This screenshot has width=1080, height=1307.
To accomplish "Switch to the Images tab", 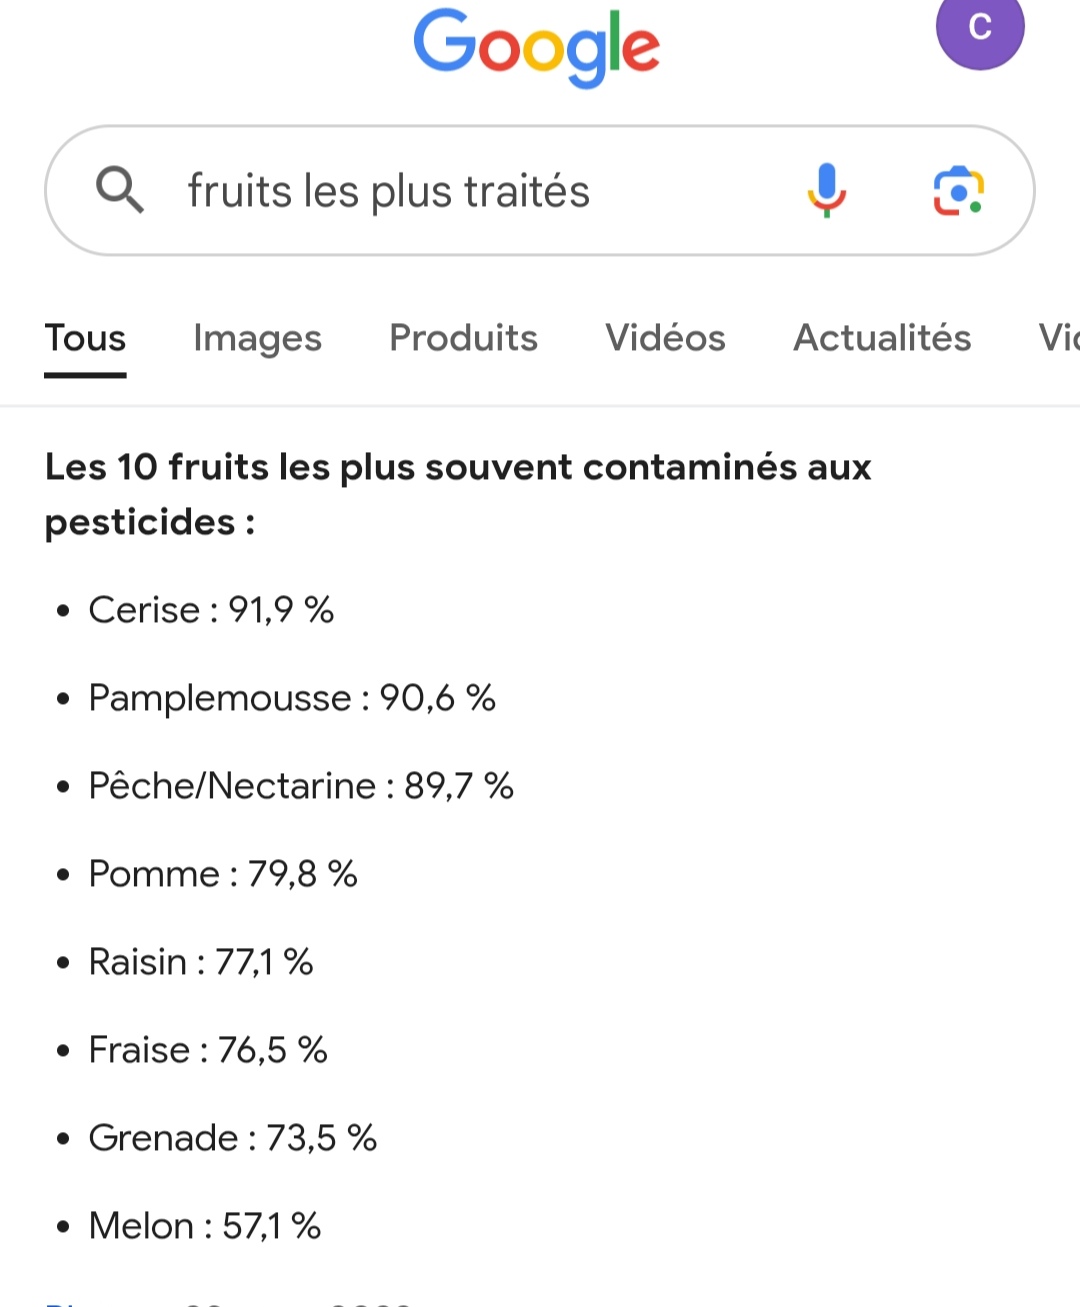I will [257, 339].
